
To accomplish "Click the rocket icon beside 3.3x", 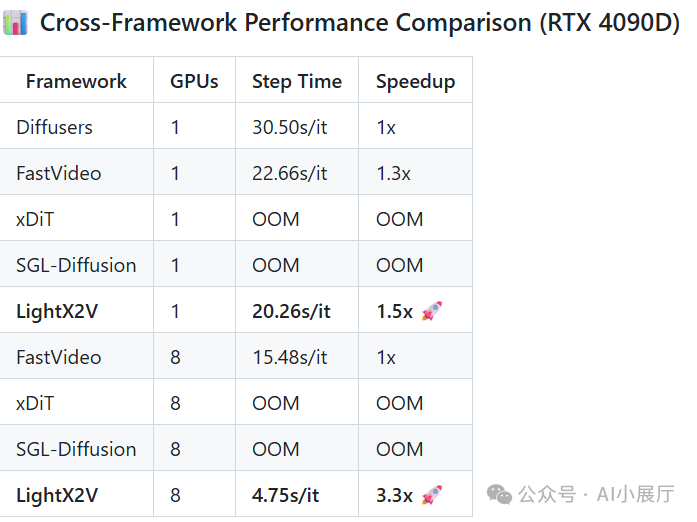I will (432, 495).
